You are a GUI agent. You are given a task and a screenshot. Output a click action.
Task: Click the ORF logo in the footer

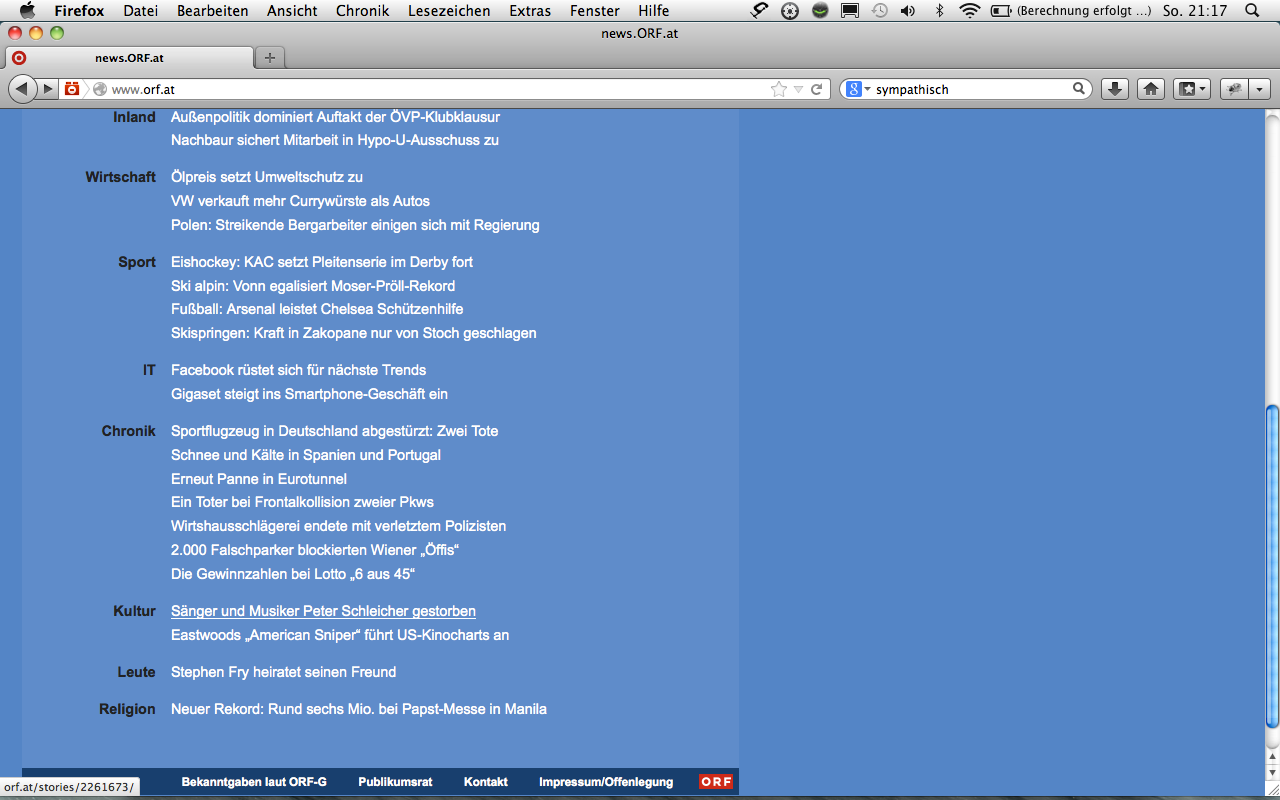(716, 782)
